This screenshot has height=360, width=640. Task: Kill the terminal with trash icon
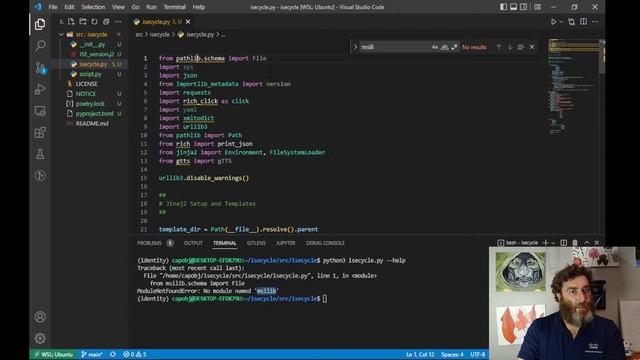575,243
